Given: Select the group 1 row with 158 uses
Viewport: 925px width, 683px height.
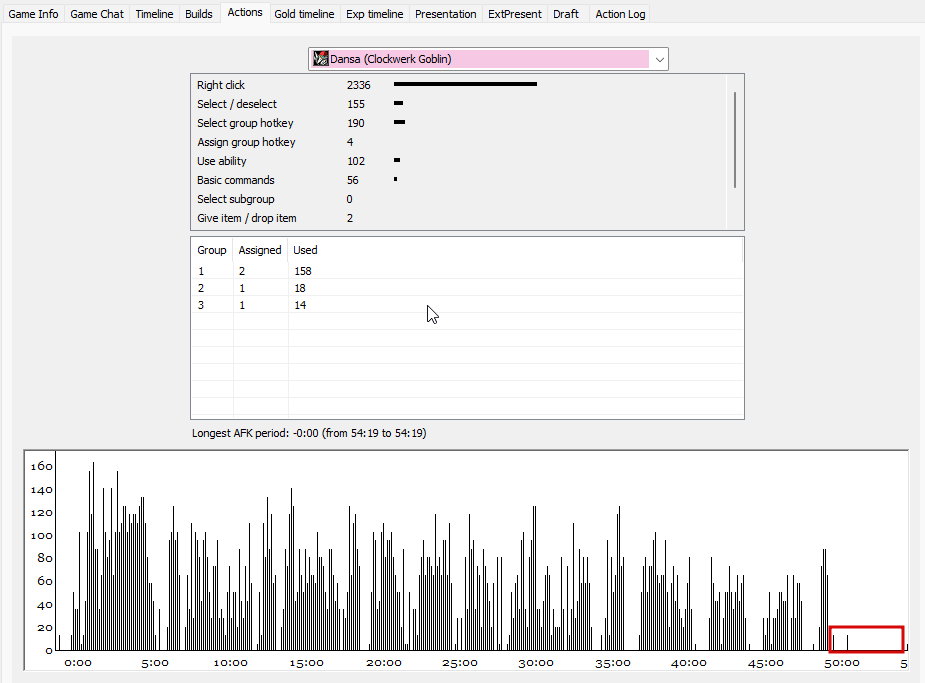Looking at the screenshot, I should point(467,271).
